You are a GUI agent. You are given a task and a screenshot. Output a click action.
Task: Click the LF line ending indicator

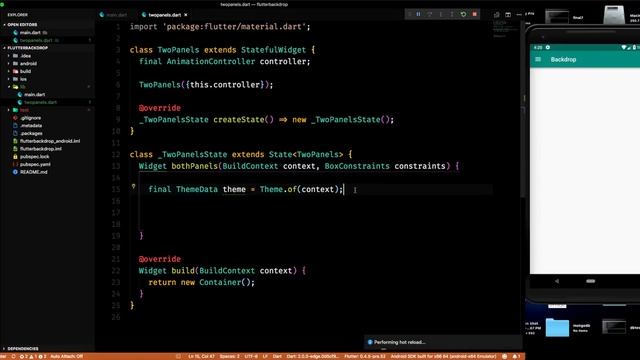click(x=265, y=356)
